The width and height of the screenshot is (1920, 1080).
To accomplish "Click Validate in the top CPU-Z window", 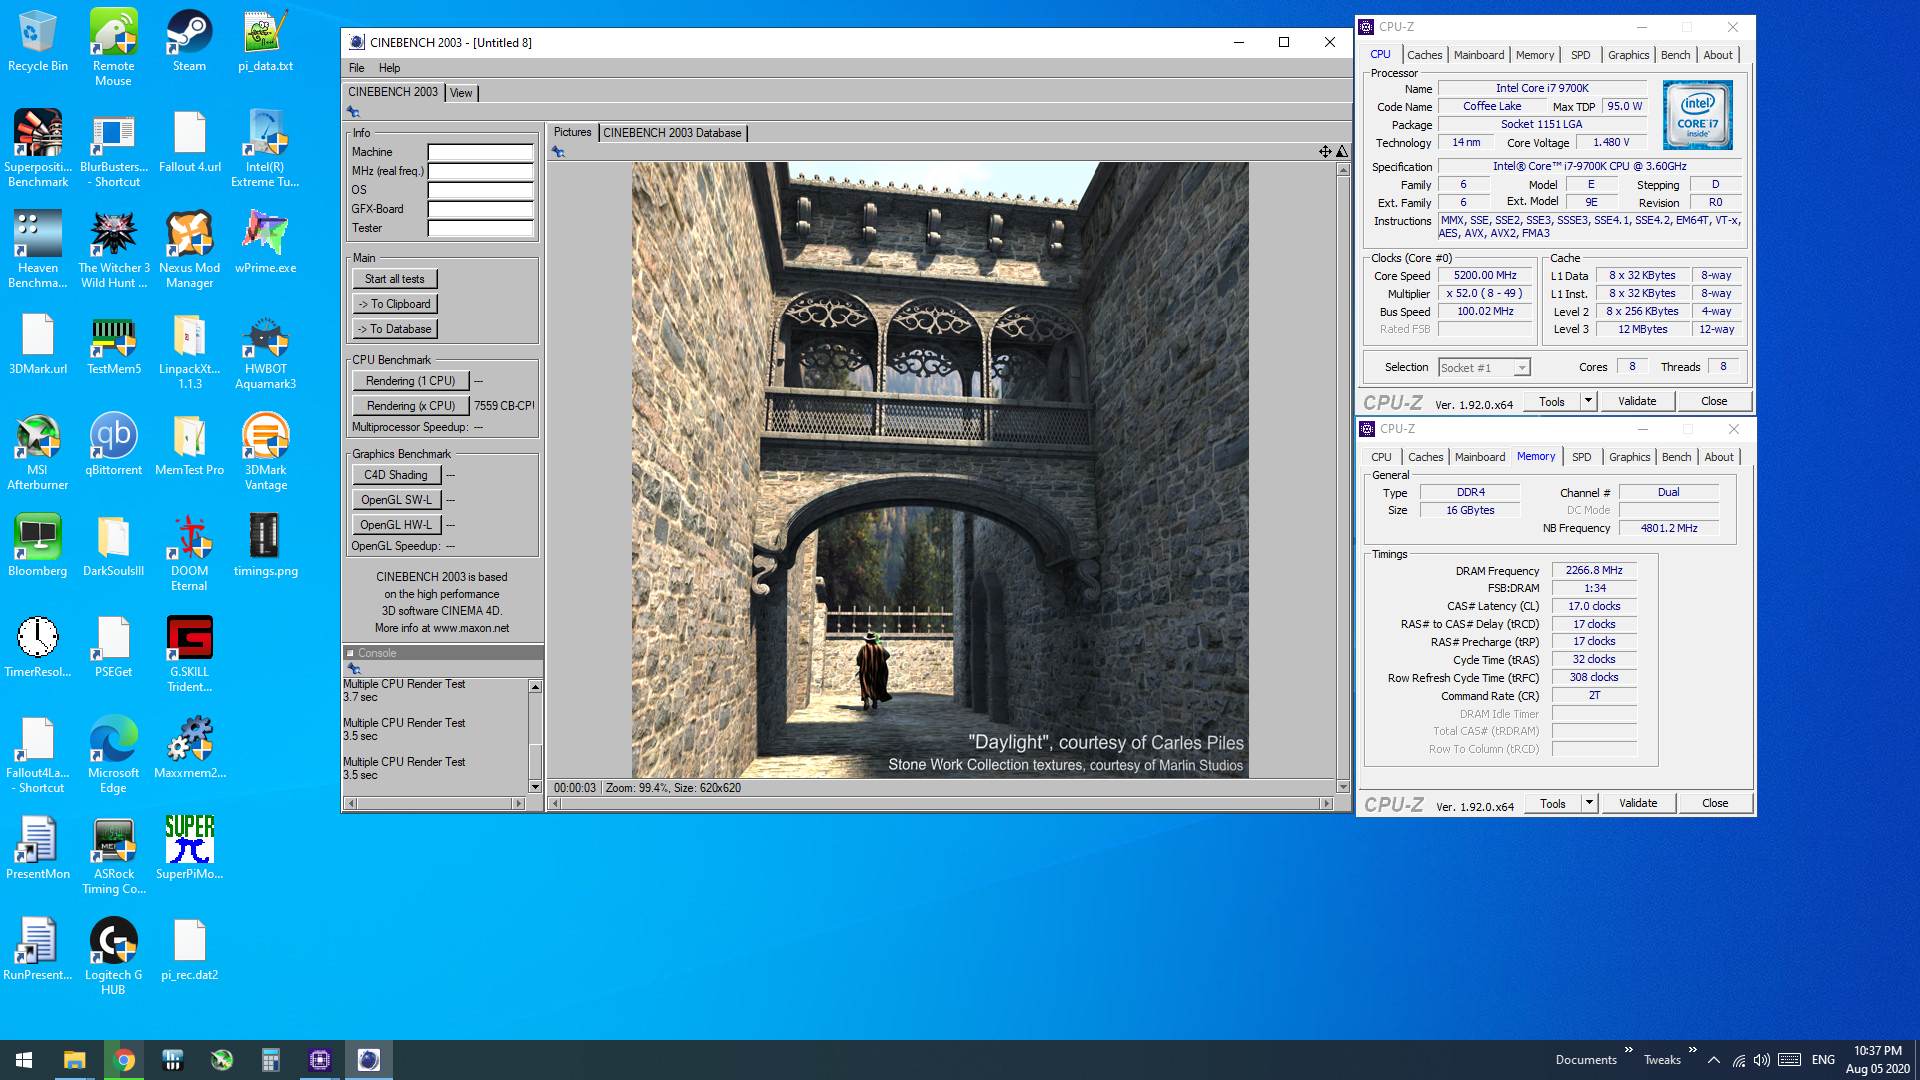I will [1637, 401].
